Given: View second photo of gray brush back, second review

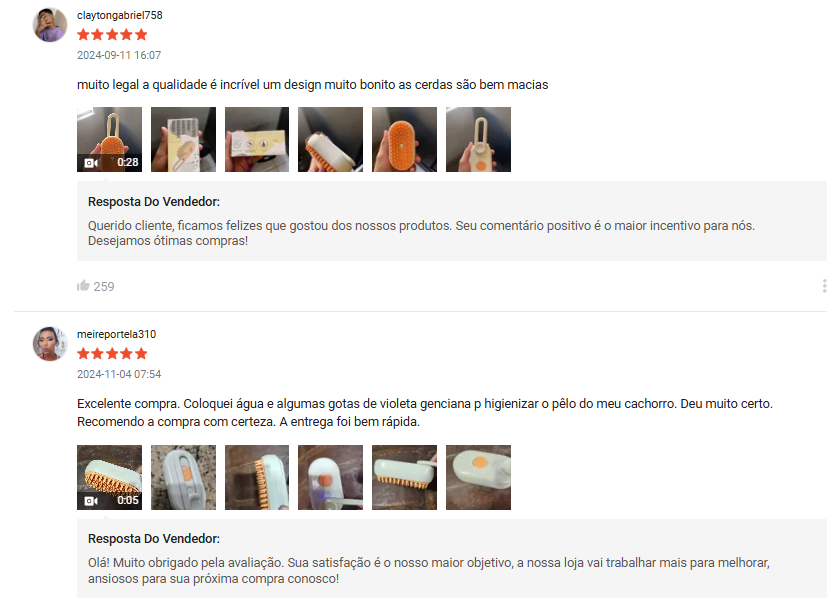Looking at the screenshot, I should pos(183,477).
